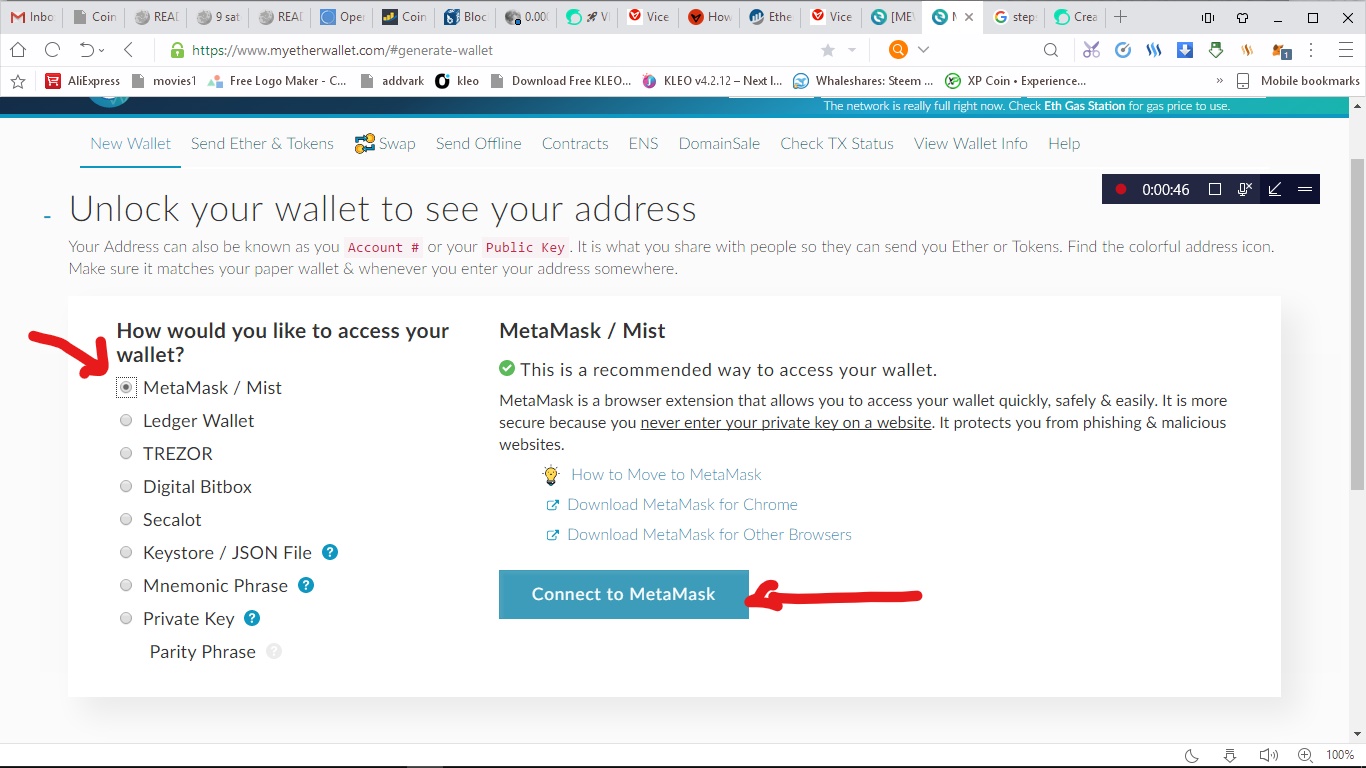Stop the screen recording with the square button
The width and height of the screenshot is (1366, 768).
1215,189
